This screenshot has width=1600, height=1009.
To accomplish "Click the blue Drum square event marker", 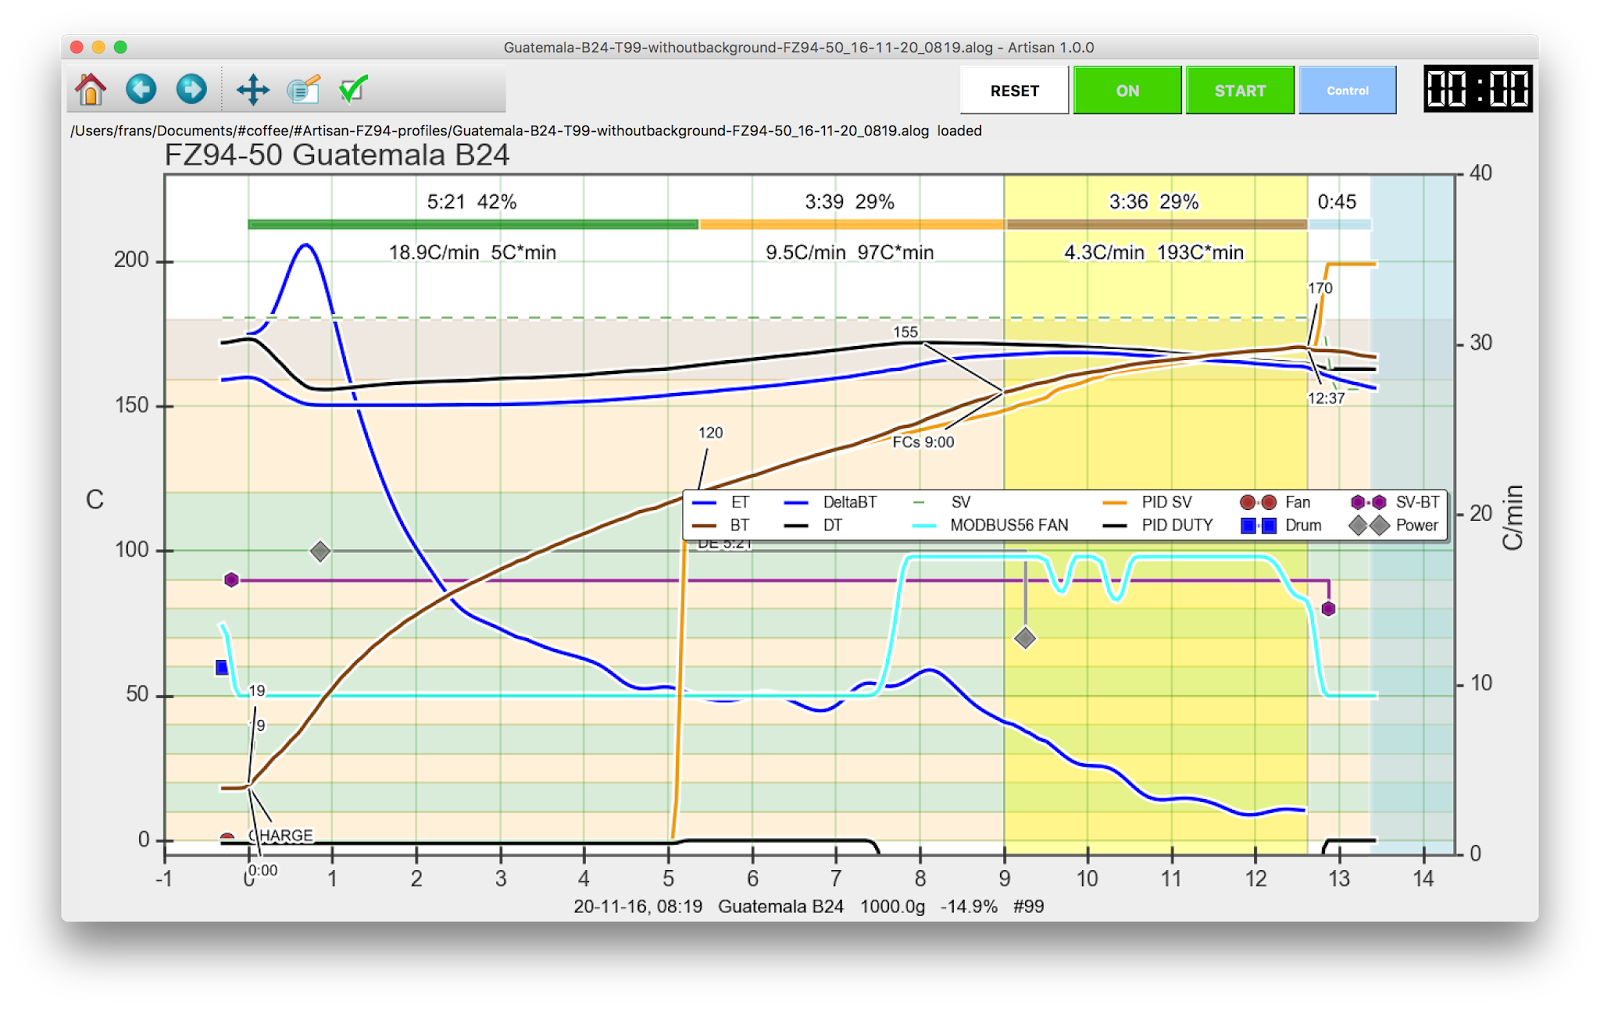I will [222, 667].
